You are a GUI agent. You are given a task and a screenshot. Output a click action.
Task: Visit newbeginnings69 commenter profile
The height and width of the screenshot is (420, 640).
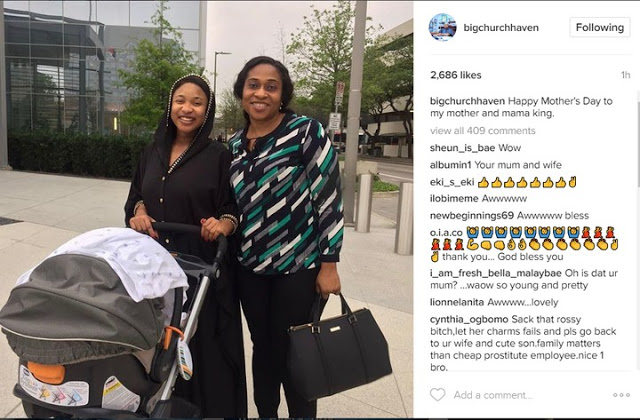(472, 216)
